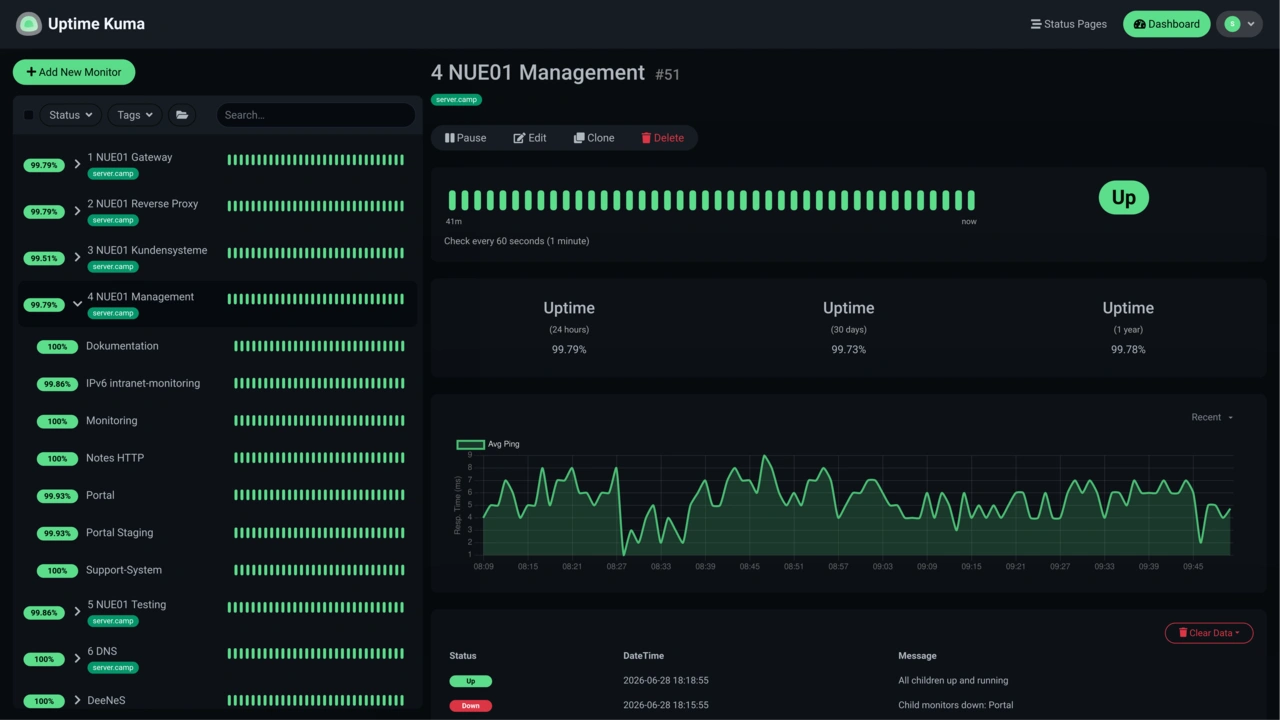Click Add New Monitor button

tap(74, 72)
